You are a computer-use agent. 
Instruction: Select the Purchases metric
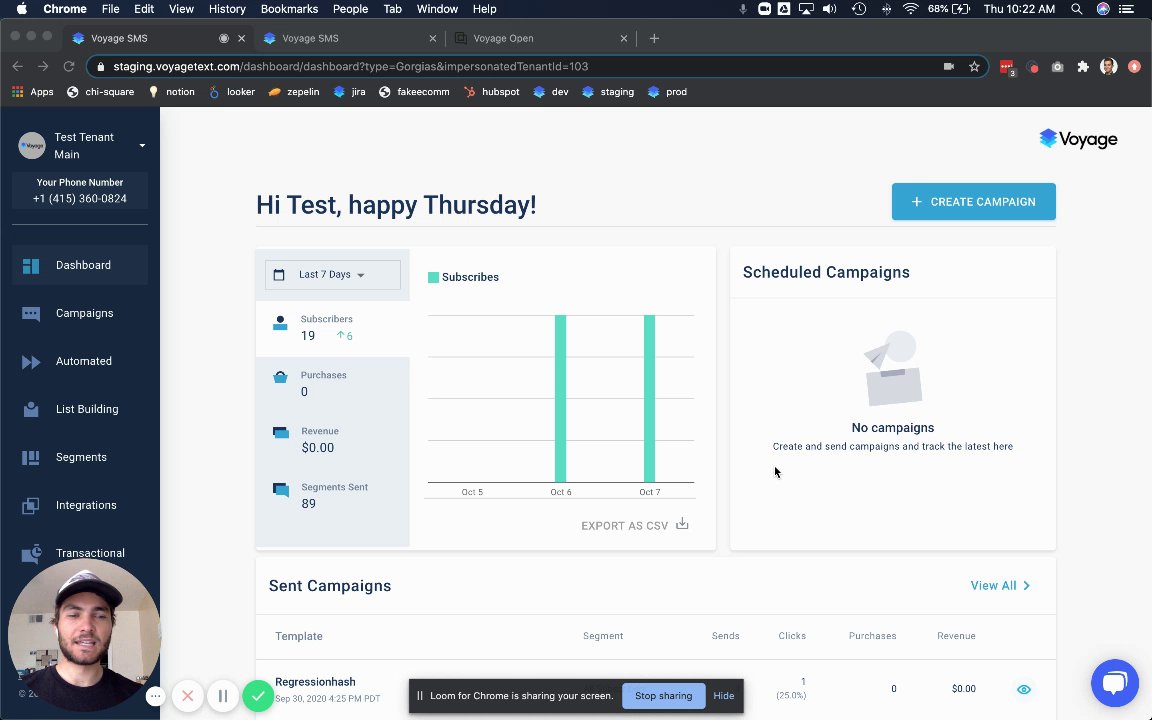click(x=333, y=384)
